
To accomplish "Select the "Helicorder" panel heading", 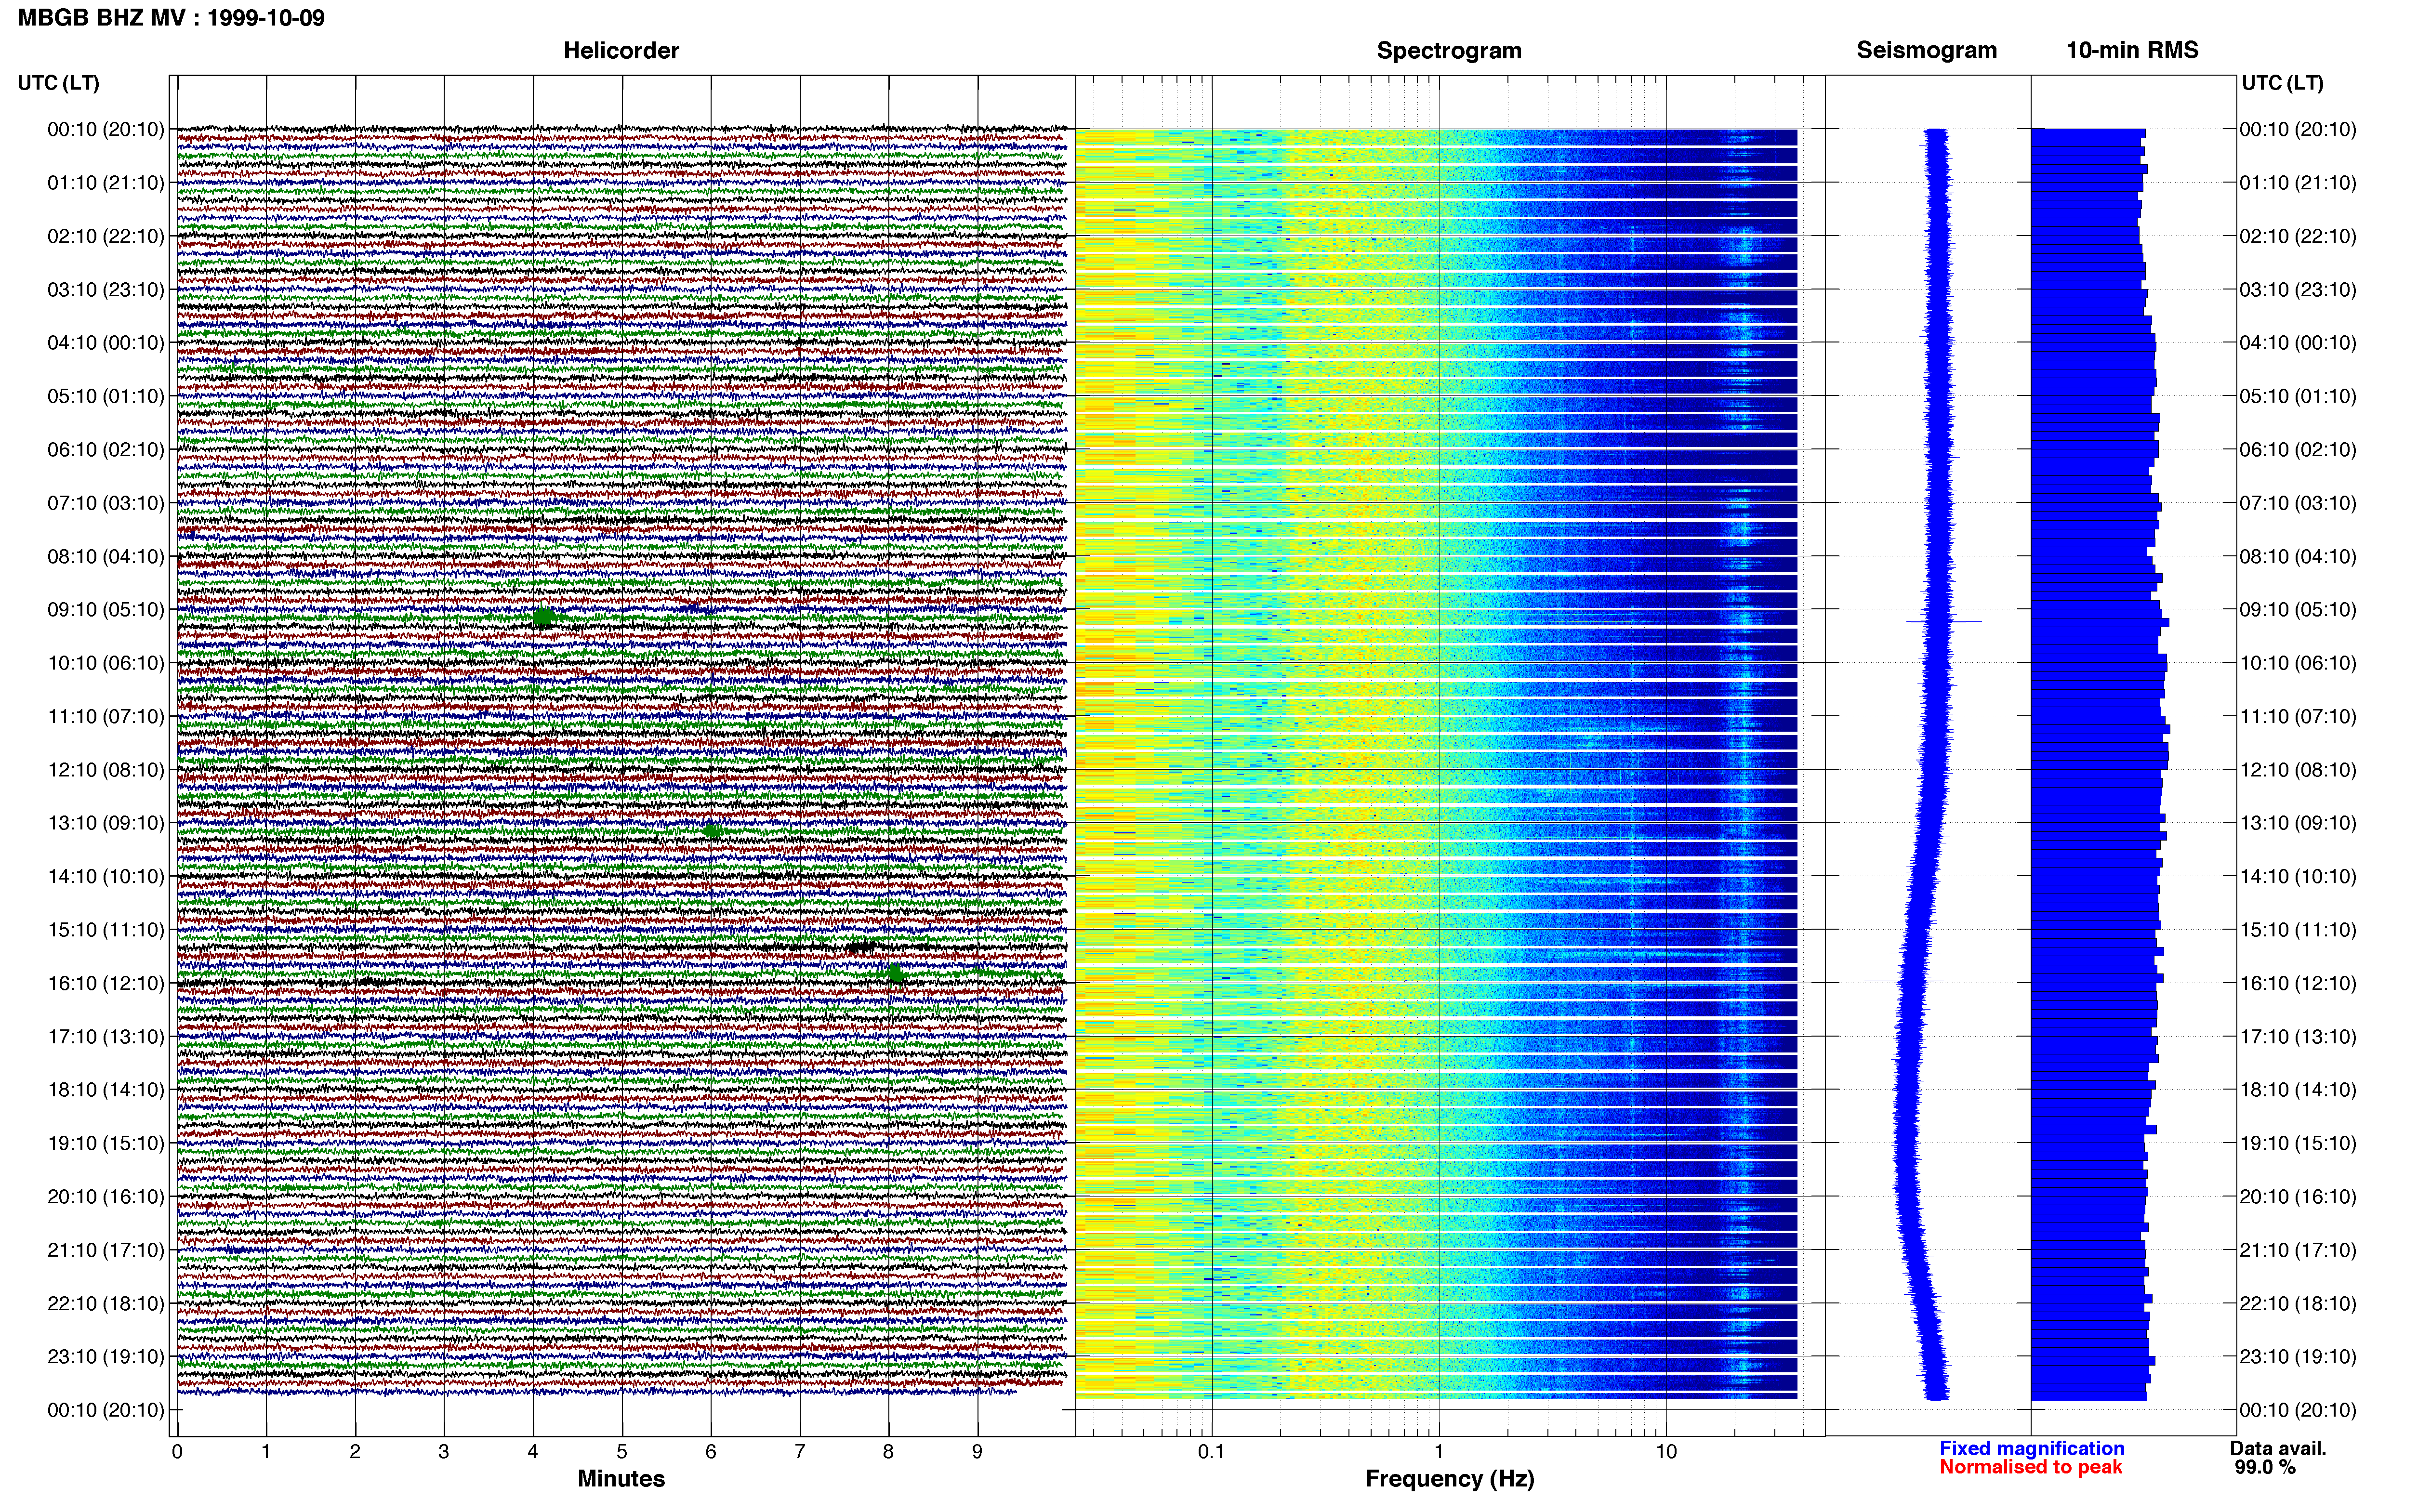I will [621, 50].
